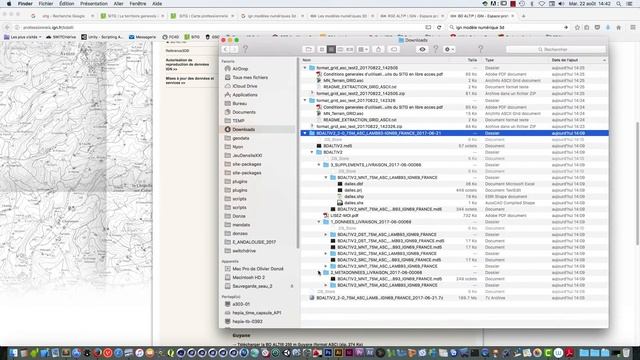Open E_ANDALOUSIE_2017 folder in sidebar

click(x=254, y=242)
